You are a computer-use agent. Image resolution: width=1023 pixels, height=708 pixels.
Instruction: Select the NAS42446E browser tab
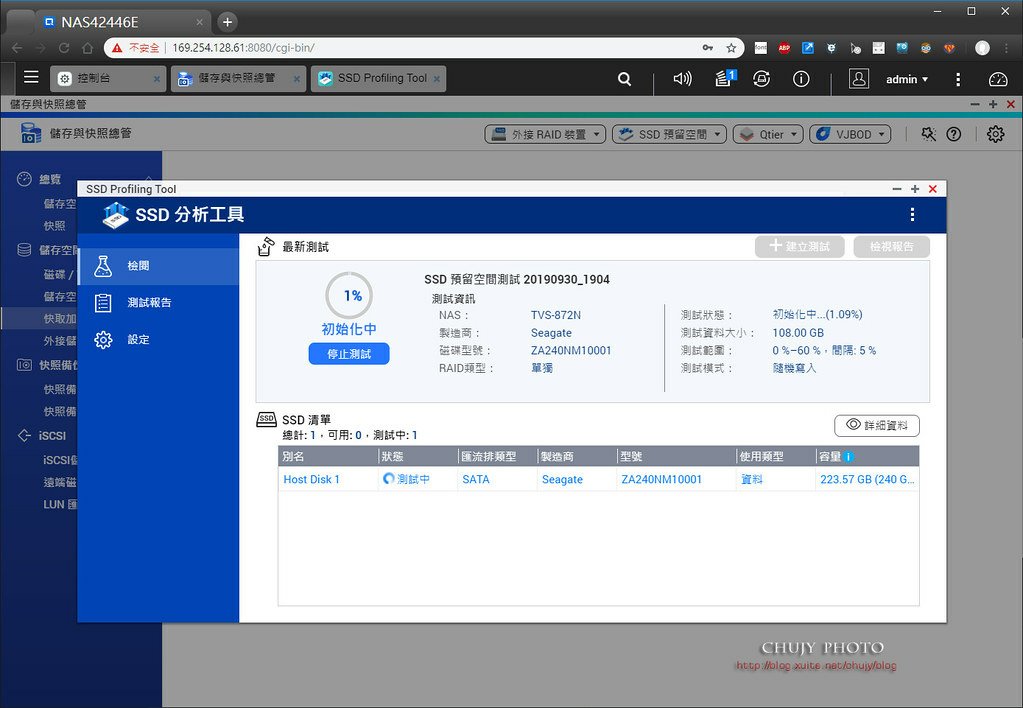click(x=121, y=22)
